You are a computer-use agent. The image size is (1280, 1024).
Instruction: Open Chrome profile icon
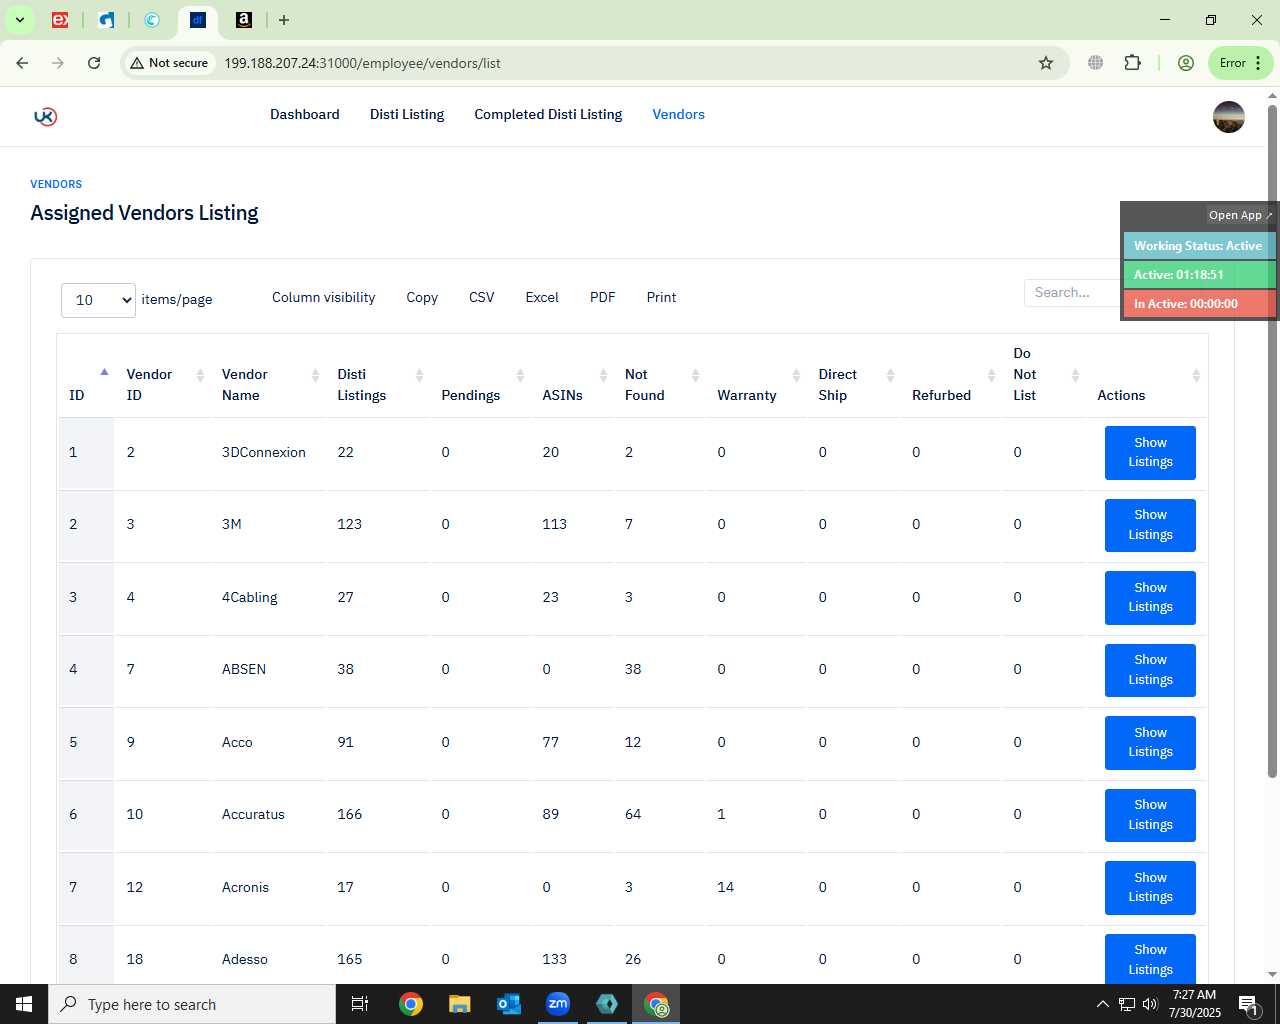click(x=1186, y=63)
